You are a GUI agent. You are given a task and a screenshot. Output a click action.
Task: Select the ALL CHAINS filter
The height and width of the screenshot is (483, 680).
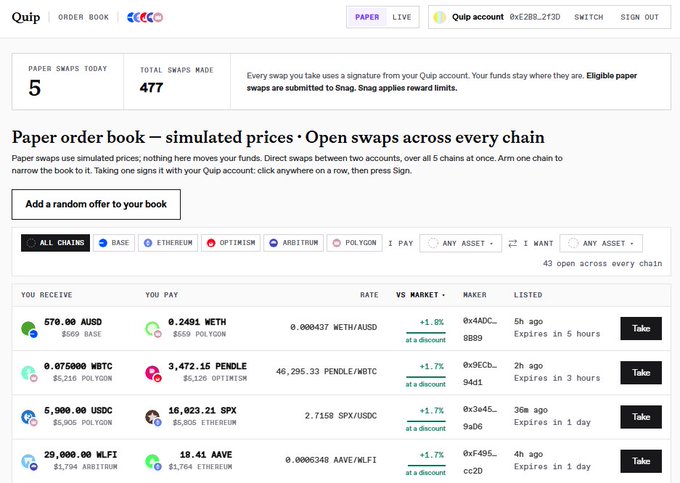(x=56, y=243)
